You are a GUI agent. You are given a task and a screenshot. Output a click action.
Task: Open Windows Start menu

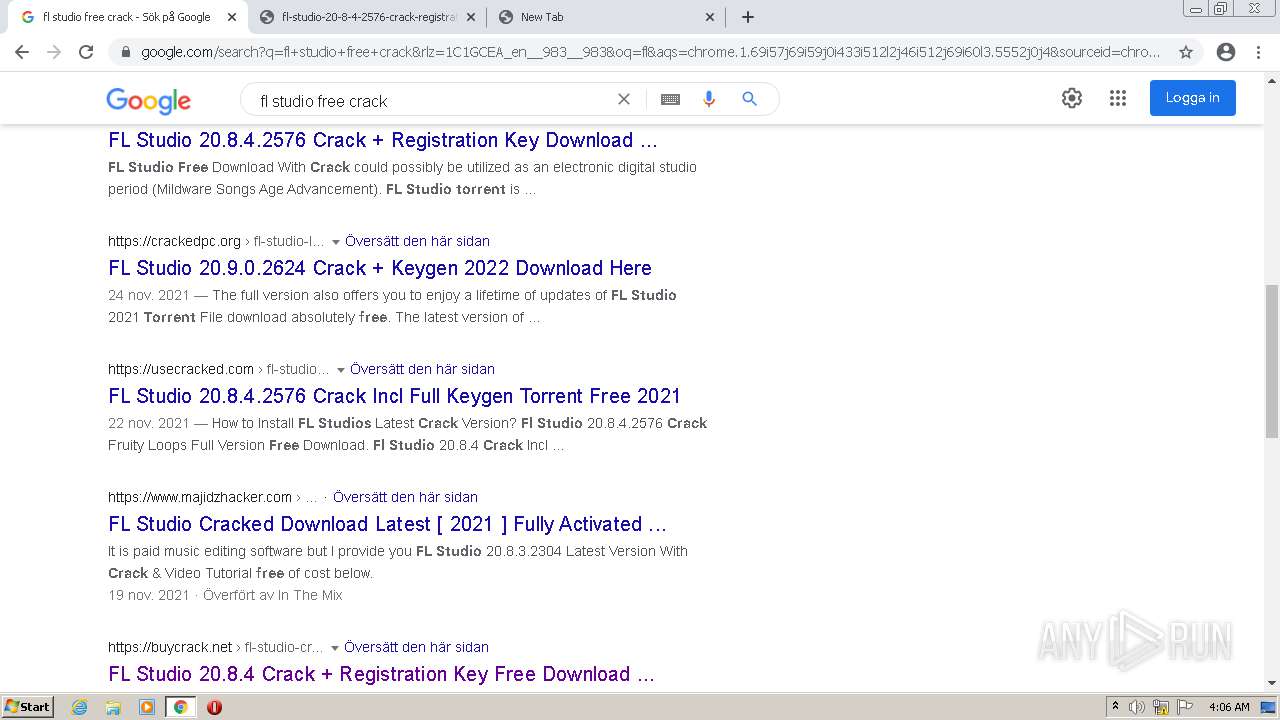point(27,707)
